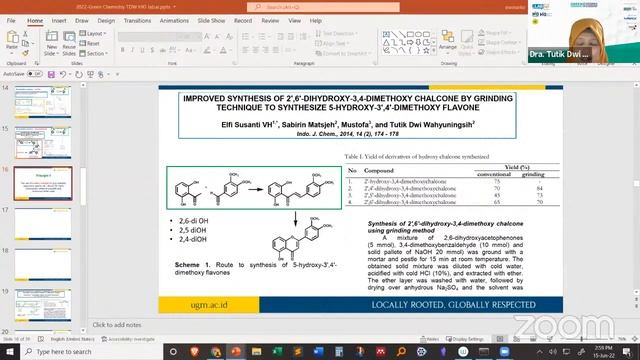640x360 pixels.
Task: Switch to Zoom app in taskbar
Action: [504, 351]
